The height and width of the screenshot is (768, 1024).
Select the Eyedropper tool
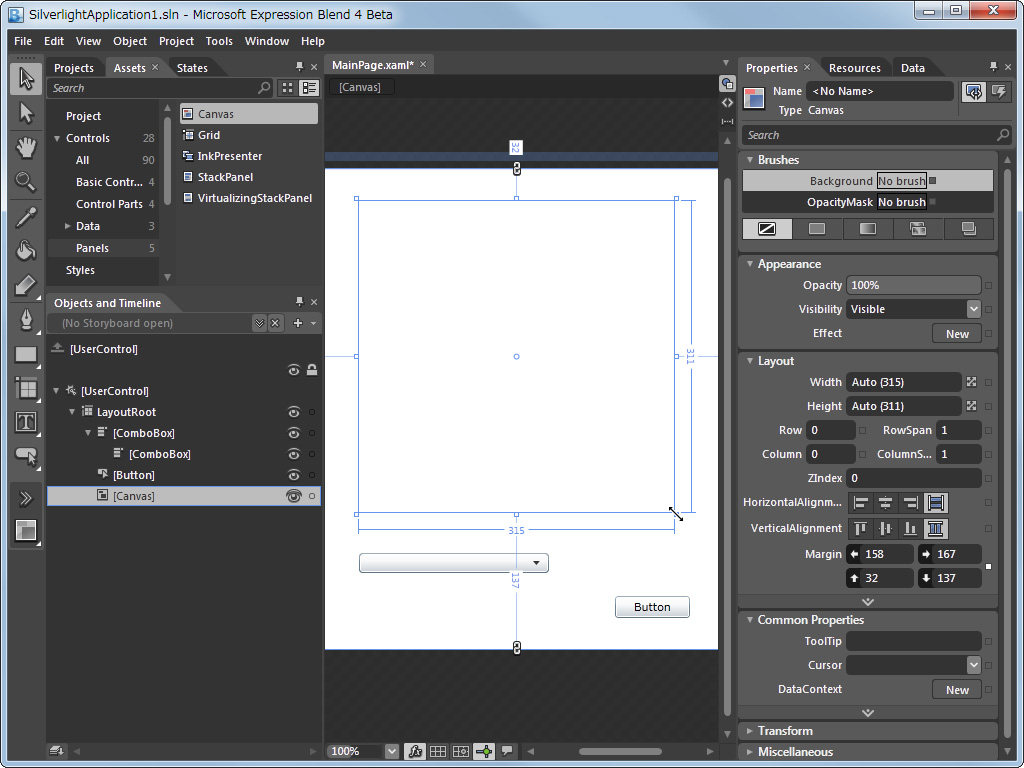(26, 217)
